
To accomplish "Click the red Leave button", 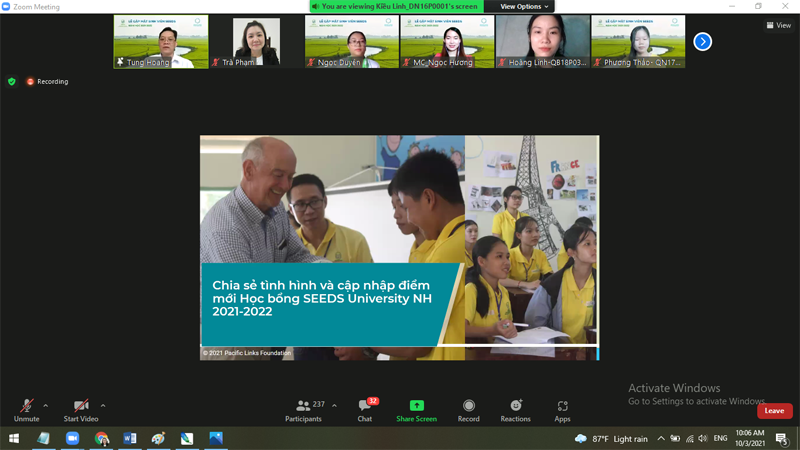I will point(774,411).
